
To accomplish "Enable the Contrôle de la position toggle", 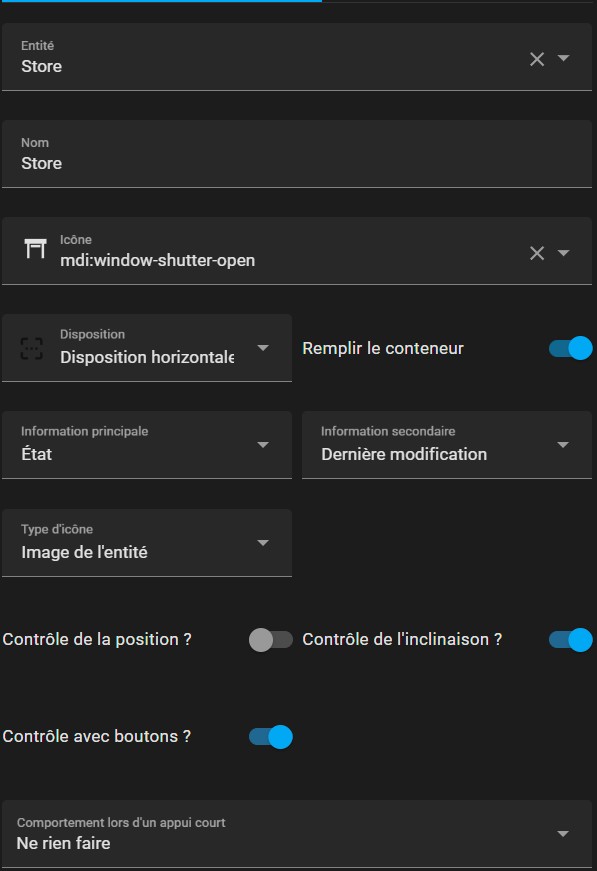I will click(270, 640).
